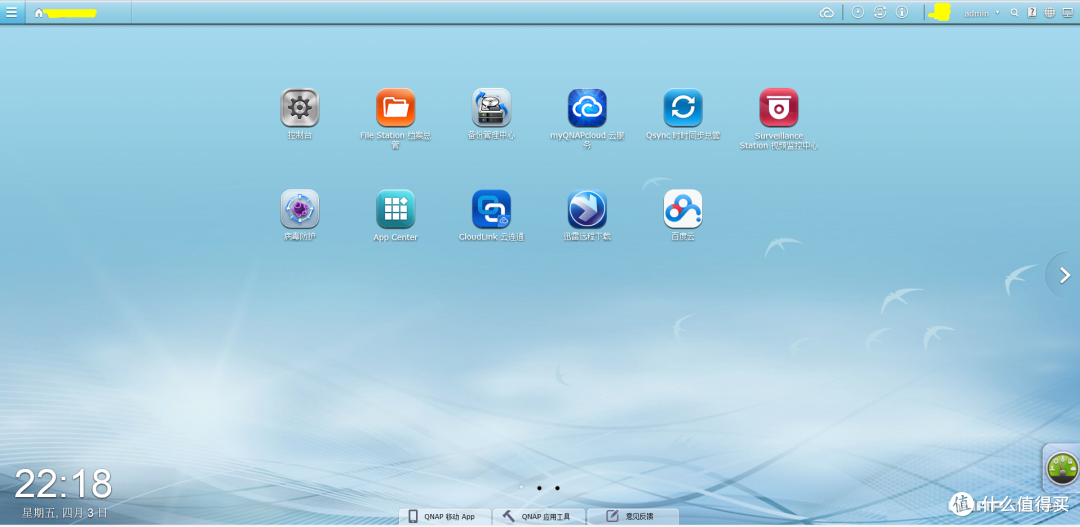Open 备份管理中心 backup manager
Screen dimensions: 1080x527
coord(491,107)
